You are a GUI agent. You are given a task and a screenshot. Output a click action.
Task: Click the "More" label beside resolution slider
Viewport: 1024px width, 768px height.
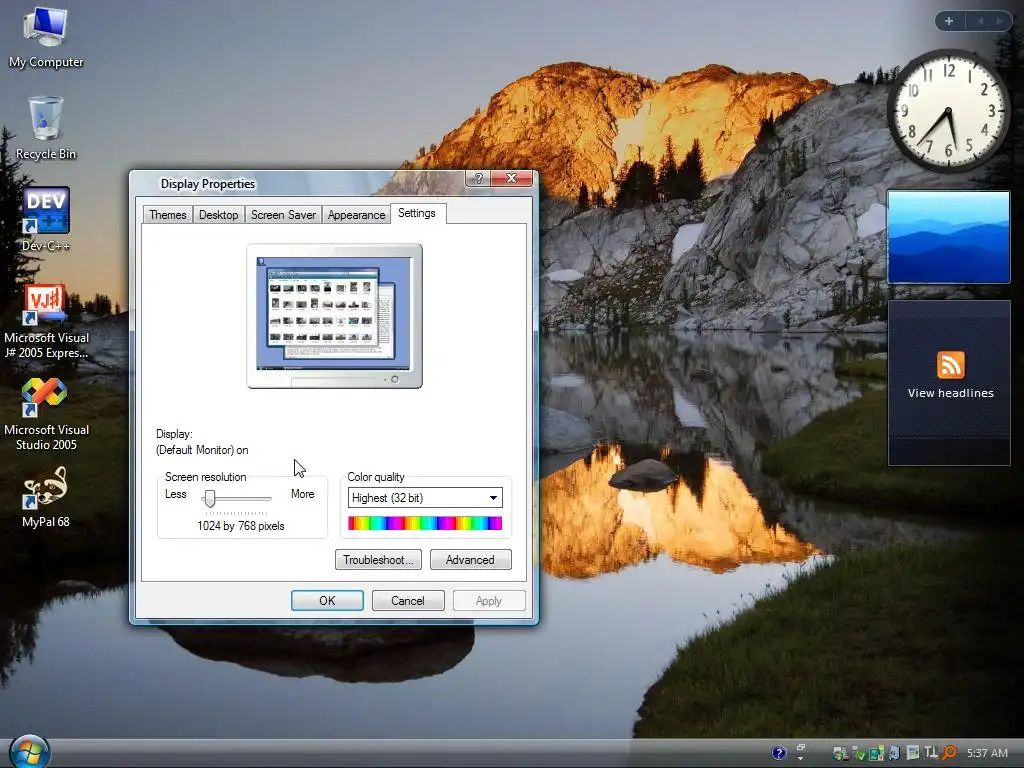[x=302, y=494]
